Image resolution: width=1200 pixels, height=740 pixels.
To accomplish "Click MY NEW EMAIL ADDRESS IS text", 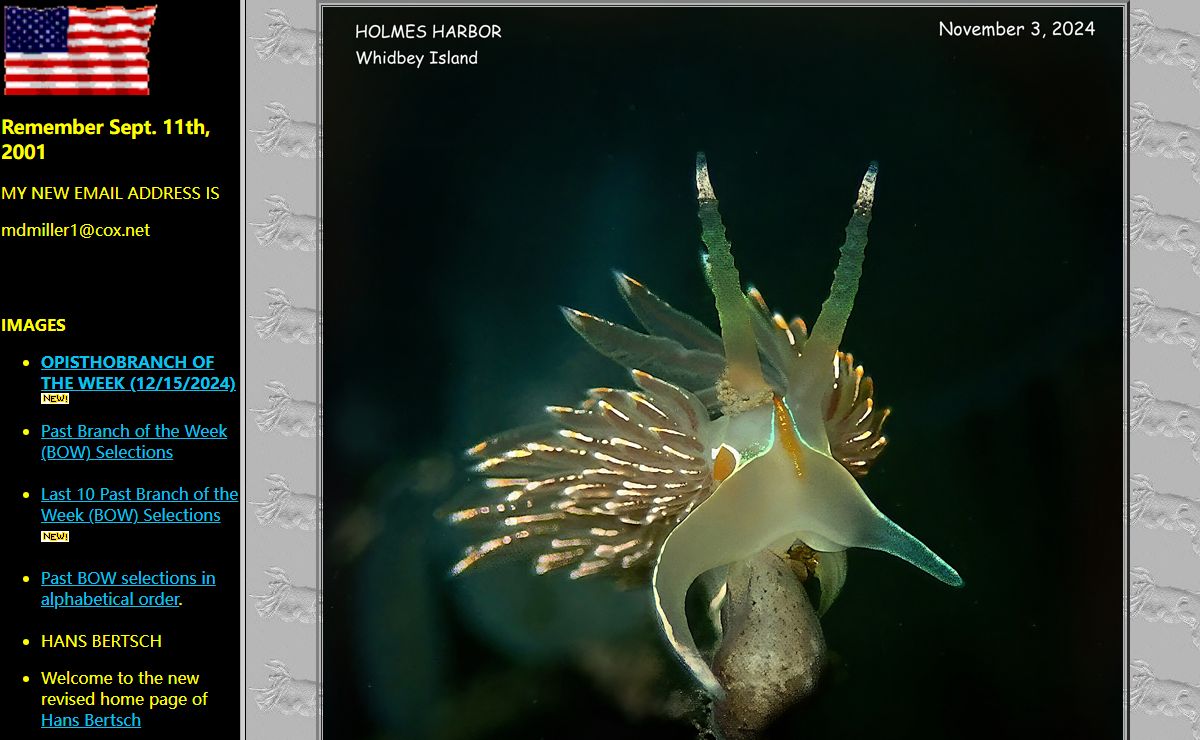I will (110, 193).
